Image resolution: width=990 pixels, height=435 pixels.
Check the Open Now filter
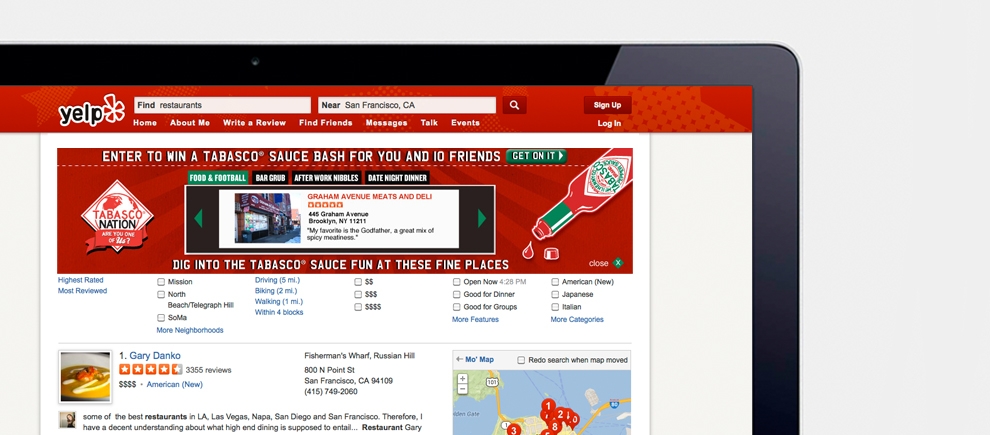click(456, 282)
